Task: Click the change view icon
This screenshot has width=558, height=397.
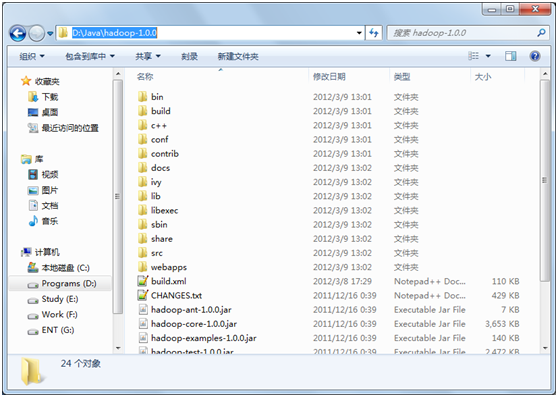Action: pos(473,56)
